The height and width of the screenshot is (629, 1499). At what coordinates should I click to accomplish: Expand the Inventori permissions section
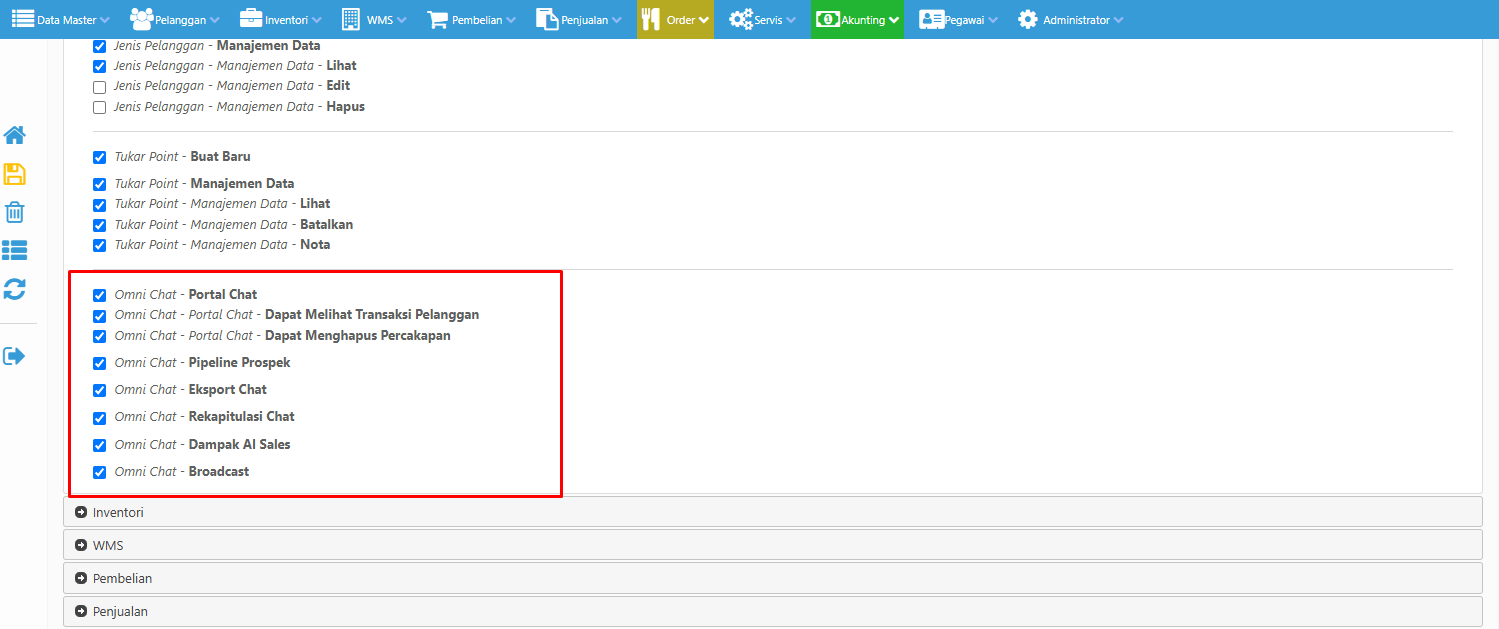click(x=772, y=512)
